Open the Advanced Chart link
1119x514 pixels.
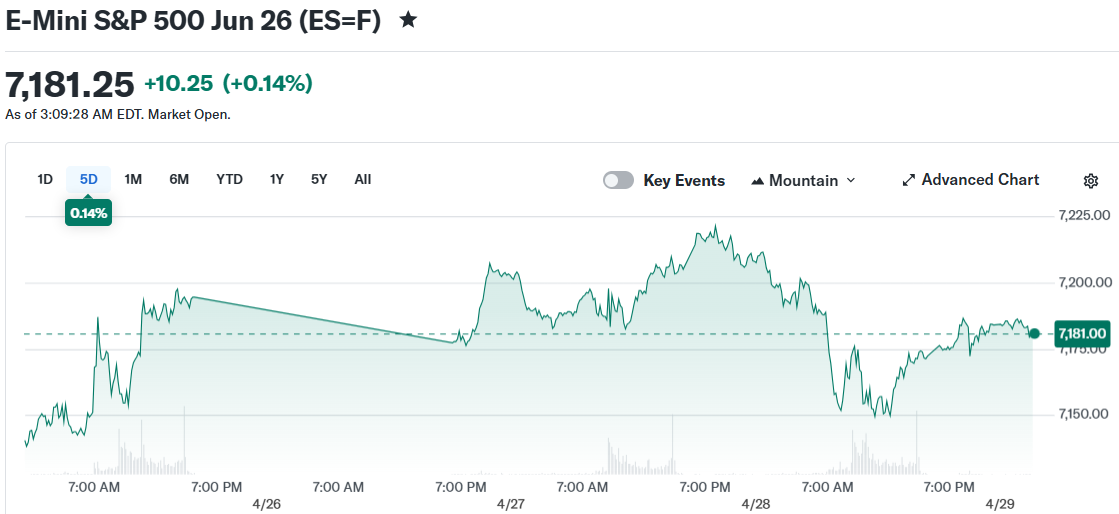click(x=971, y=180)
